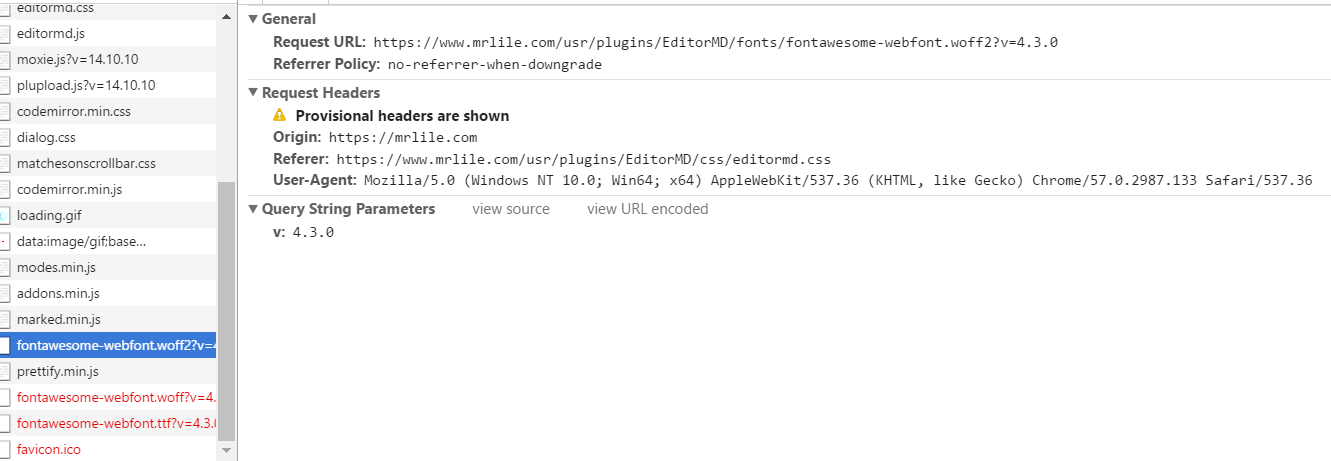Click the file icon next to favicon.ico
The height and width of the screenshot is (461, 1331).
point(4,450)
